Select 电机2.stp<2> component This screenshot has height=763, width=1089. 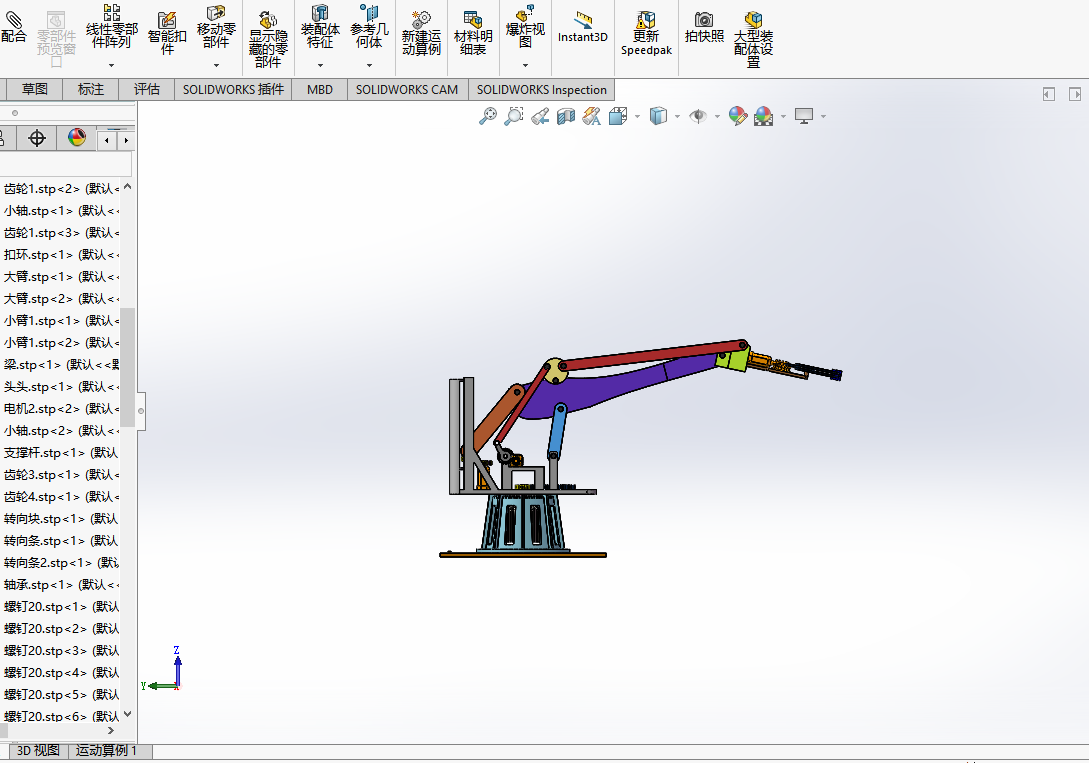tap(61, 408)
